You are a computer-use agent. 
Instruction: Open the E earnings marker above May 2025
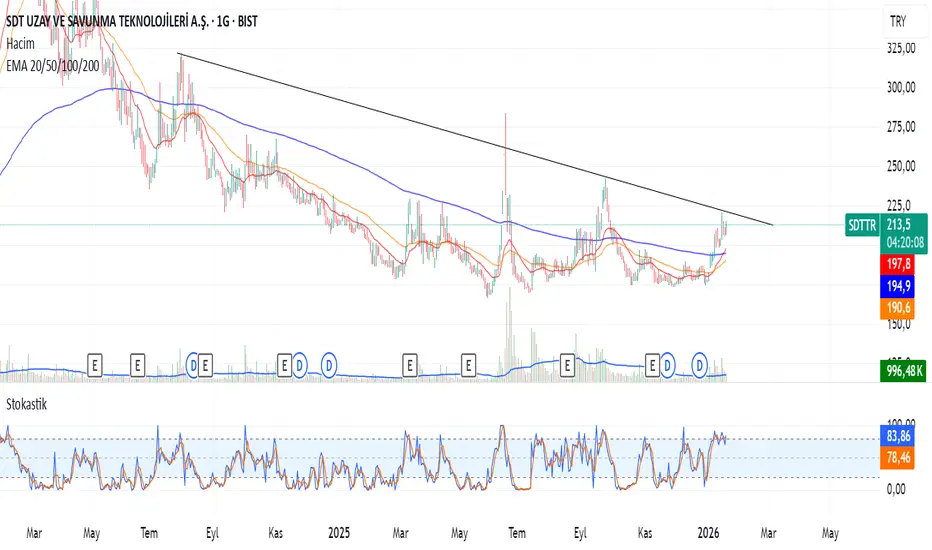pos(468,365)
